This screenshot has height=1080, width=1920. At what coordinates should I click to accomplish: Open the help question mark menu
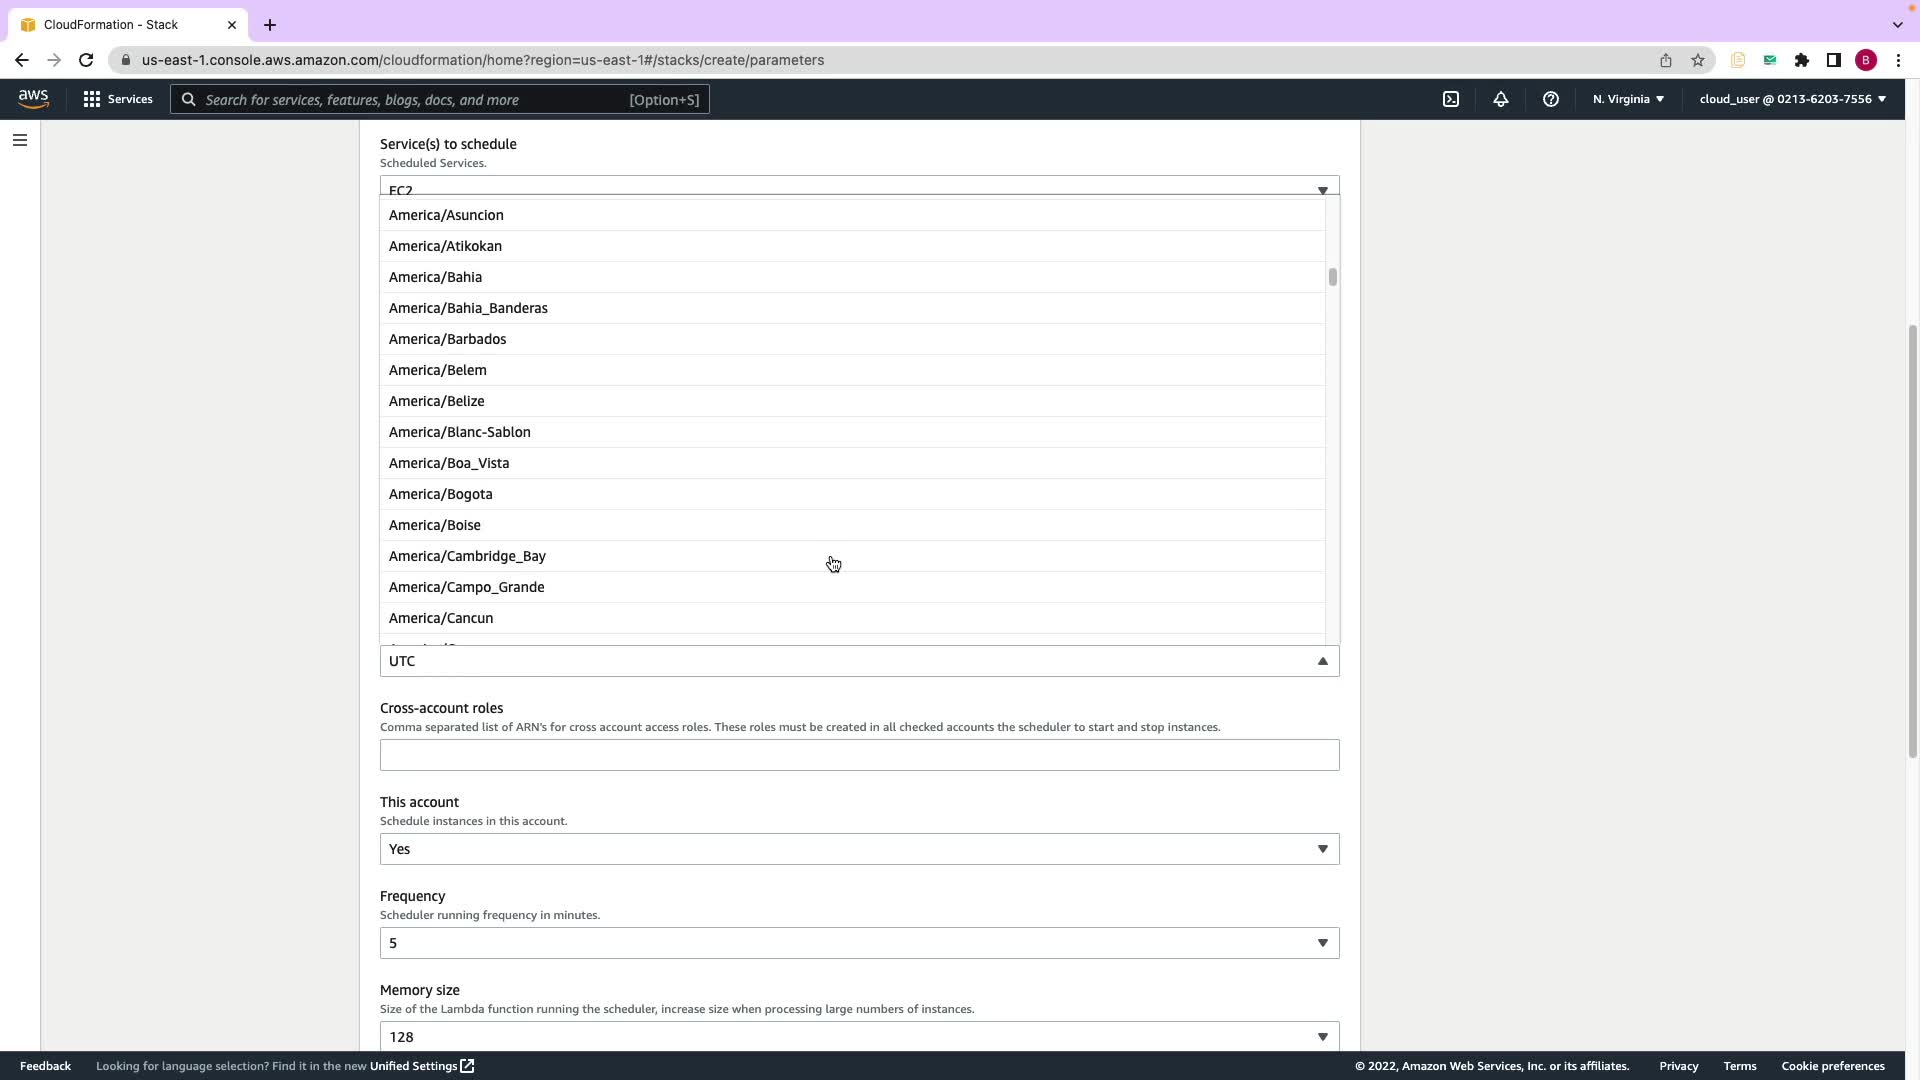point(1551,99)
